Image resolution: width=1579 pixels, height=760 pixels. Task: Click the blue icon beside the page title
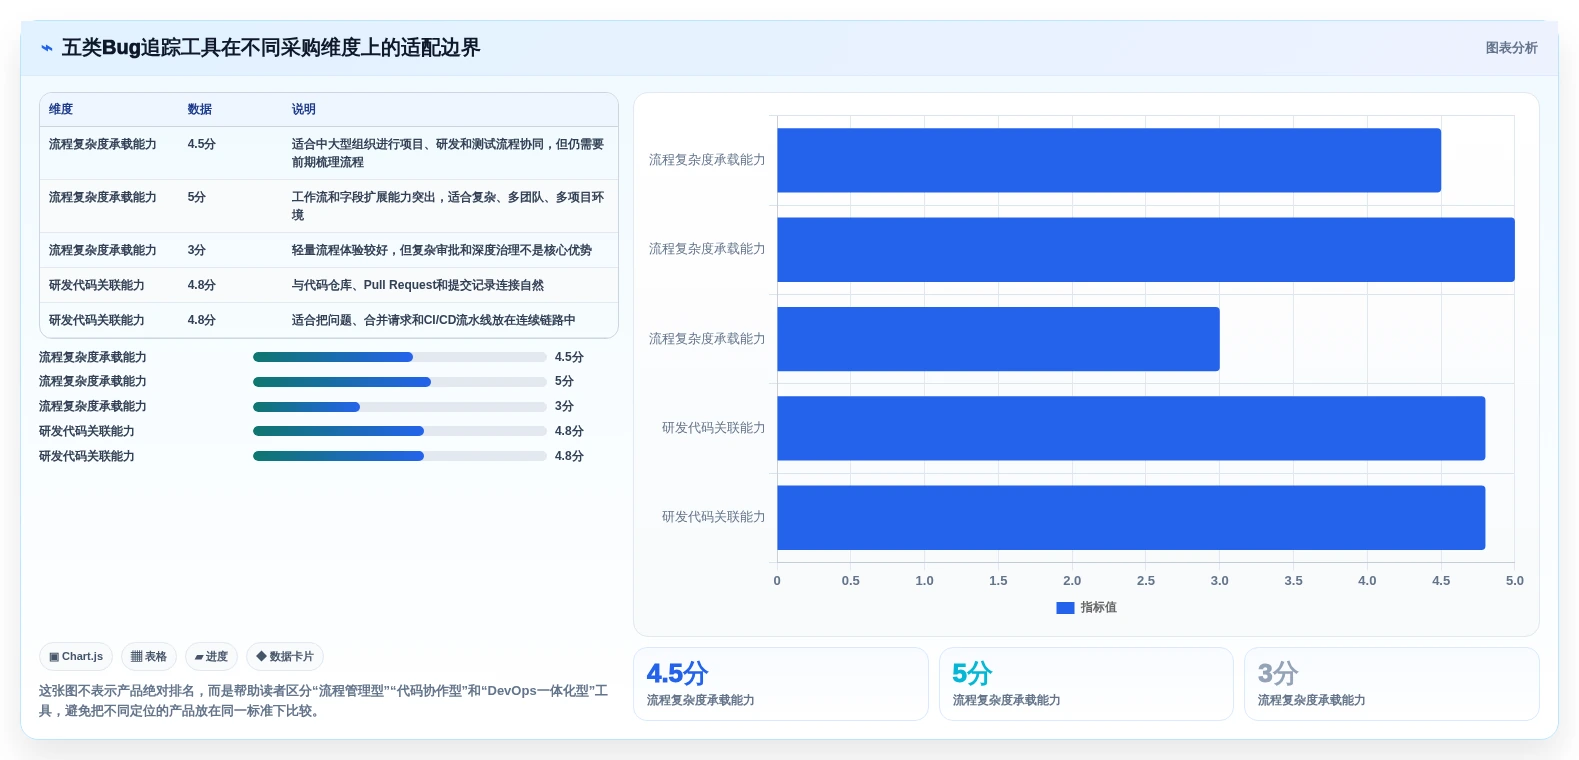[46, 48]
